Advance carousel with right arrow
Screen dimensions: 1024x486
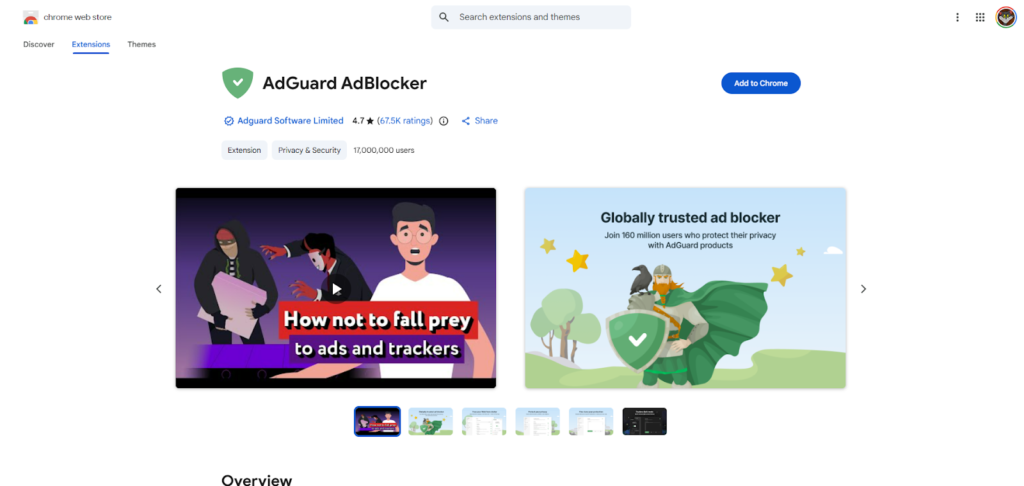(x=863, y=289)
